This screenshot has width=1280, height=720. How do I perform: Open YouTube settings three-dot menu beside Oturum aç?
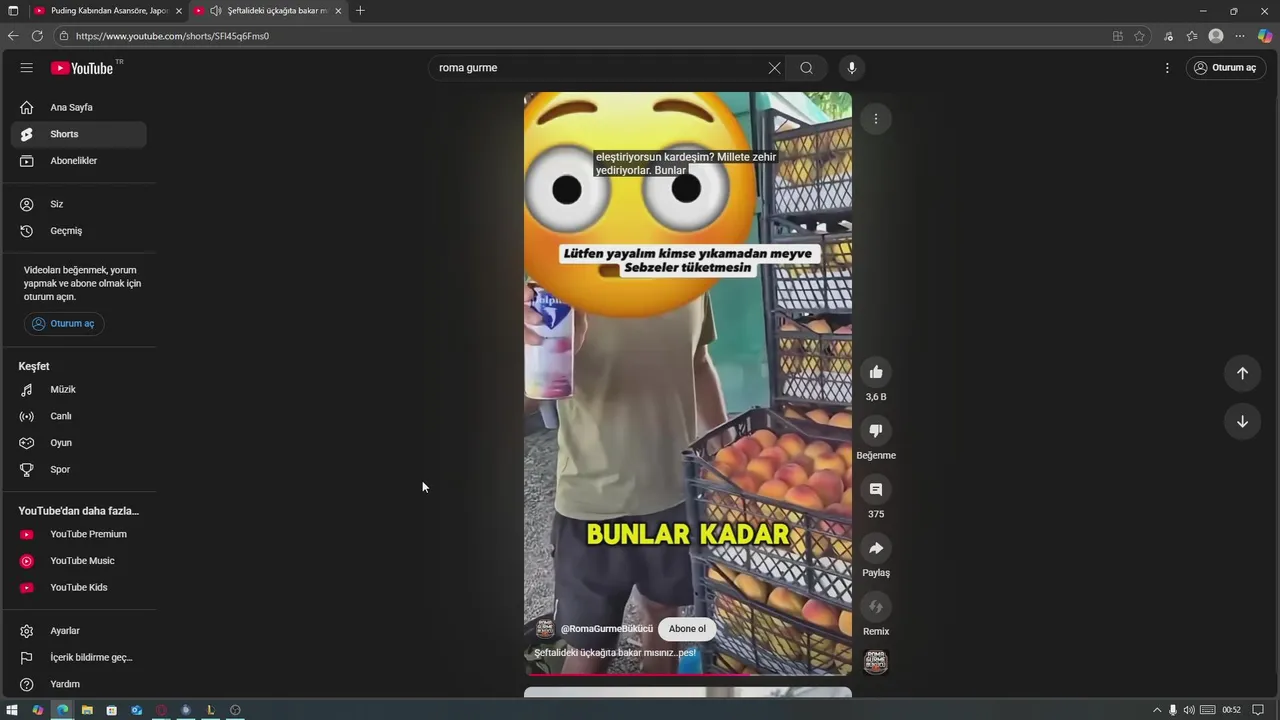coord(1167,68)
